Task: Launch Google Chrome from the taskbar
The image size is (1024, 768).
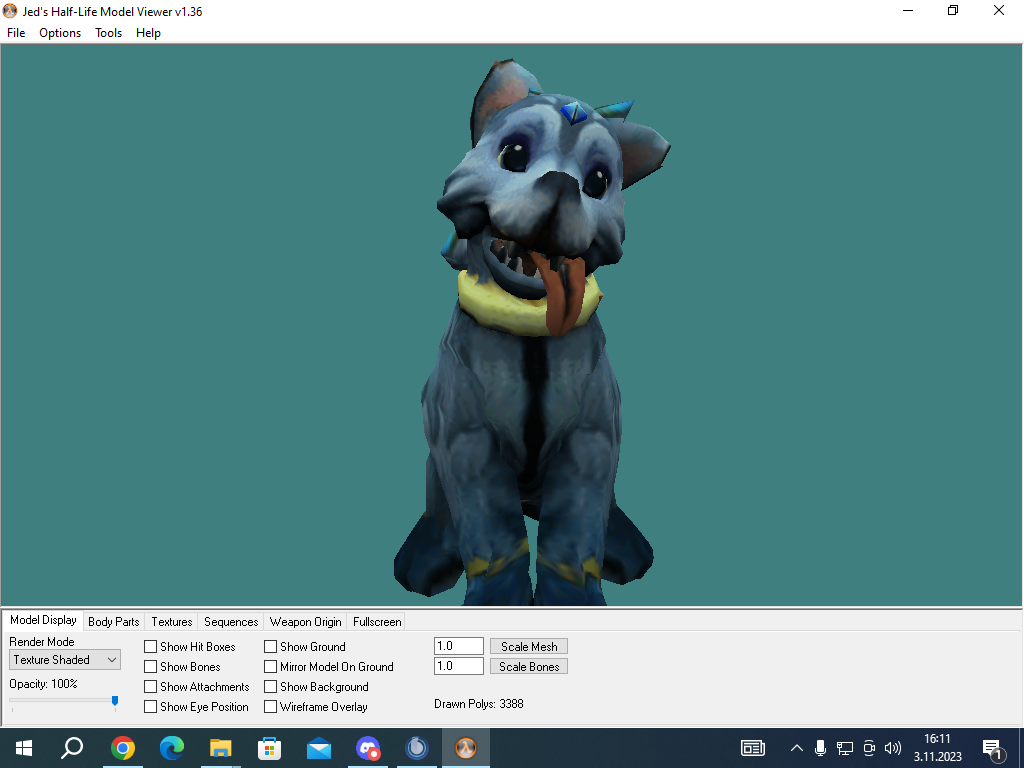Action: point(123,748)
